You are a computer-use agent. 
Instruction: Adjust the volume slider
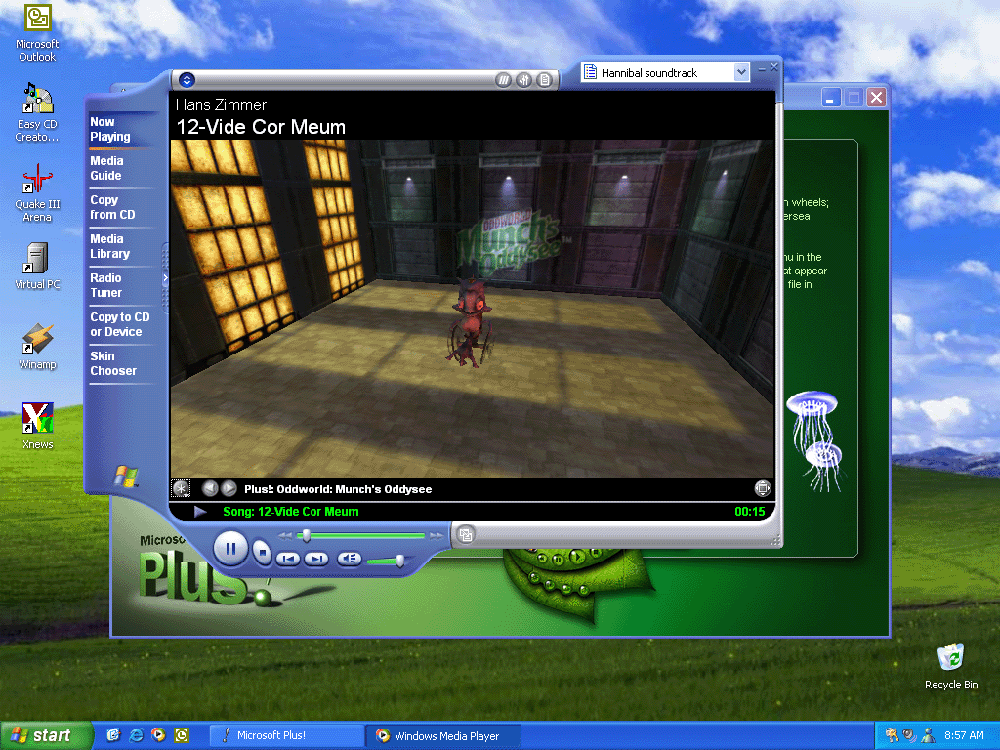pos(399,561)
